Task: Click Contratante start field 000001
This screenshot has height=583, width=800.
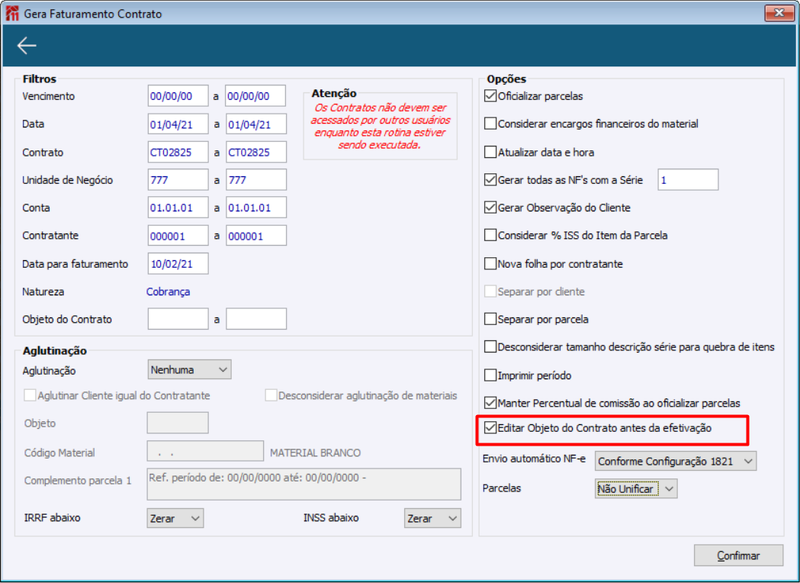Action: tap(178, 236)
